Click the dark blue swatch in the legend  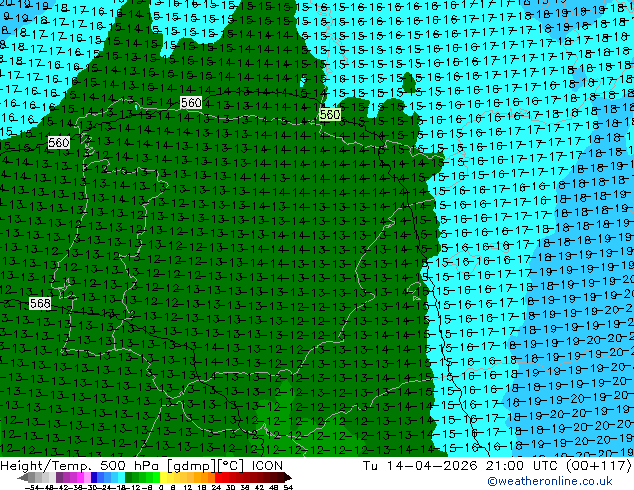coord(94,477)
